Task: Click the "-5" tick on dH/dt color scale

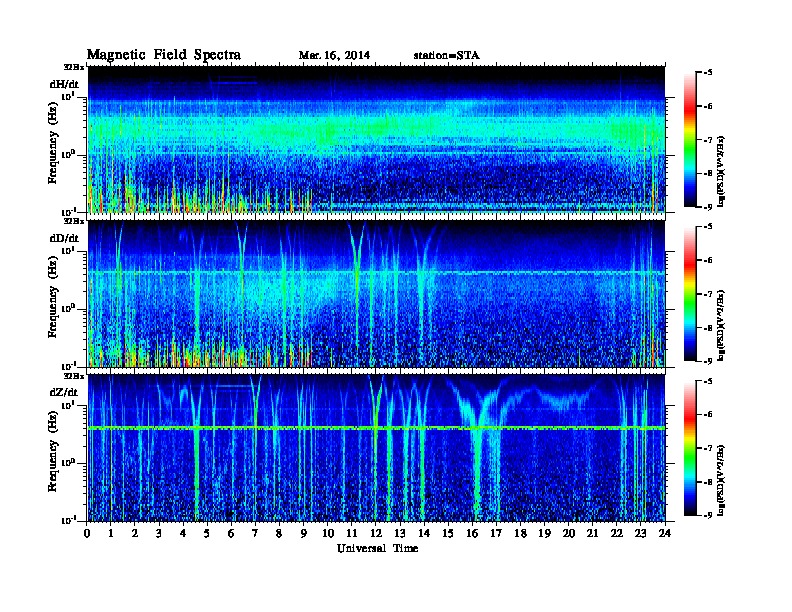Action: [708, 73]
